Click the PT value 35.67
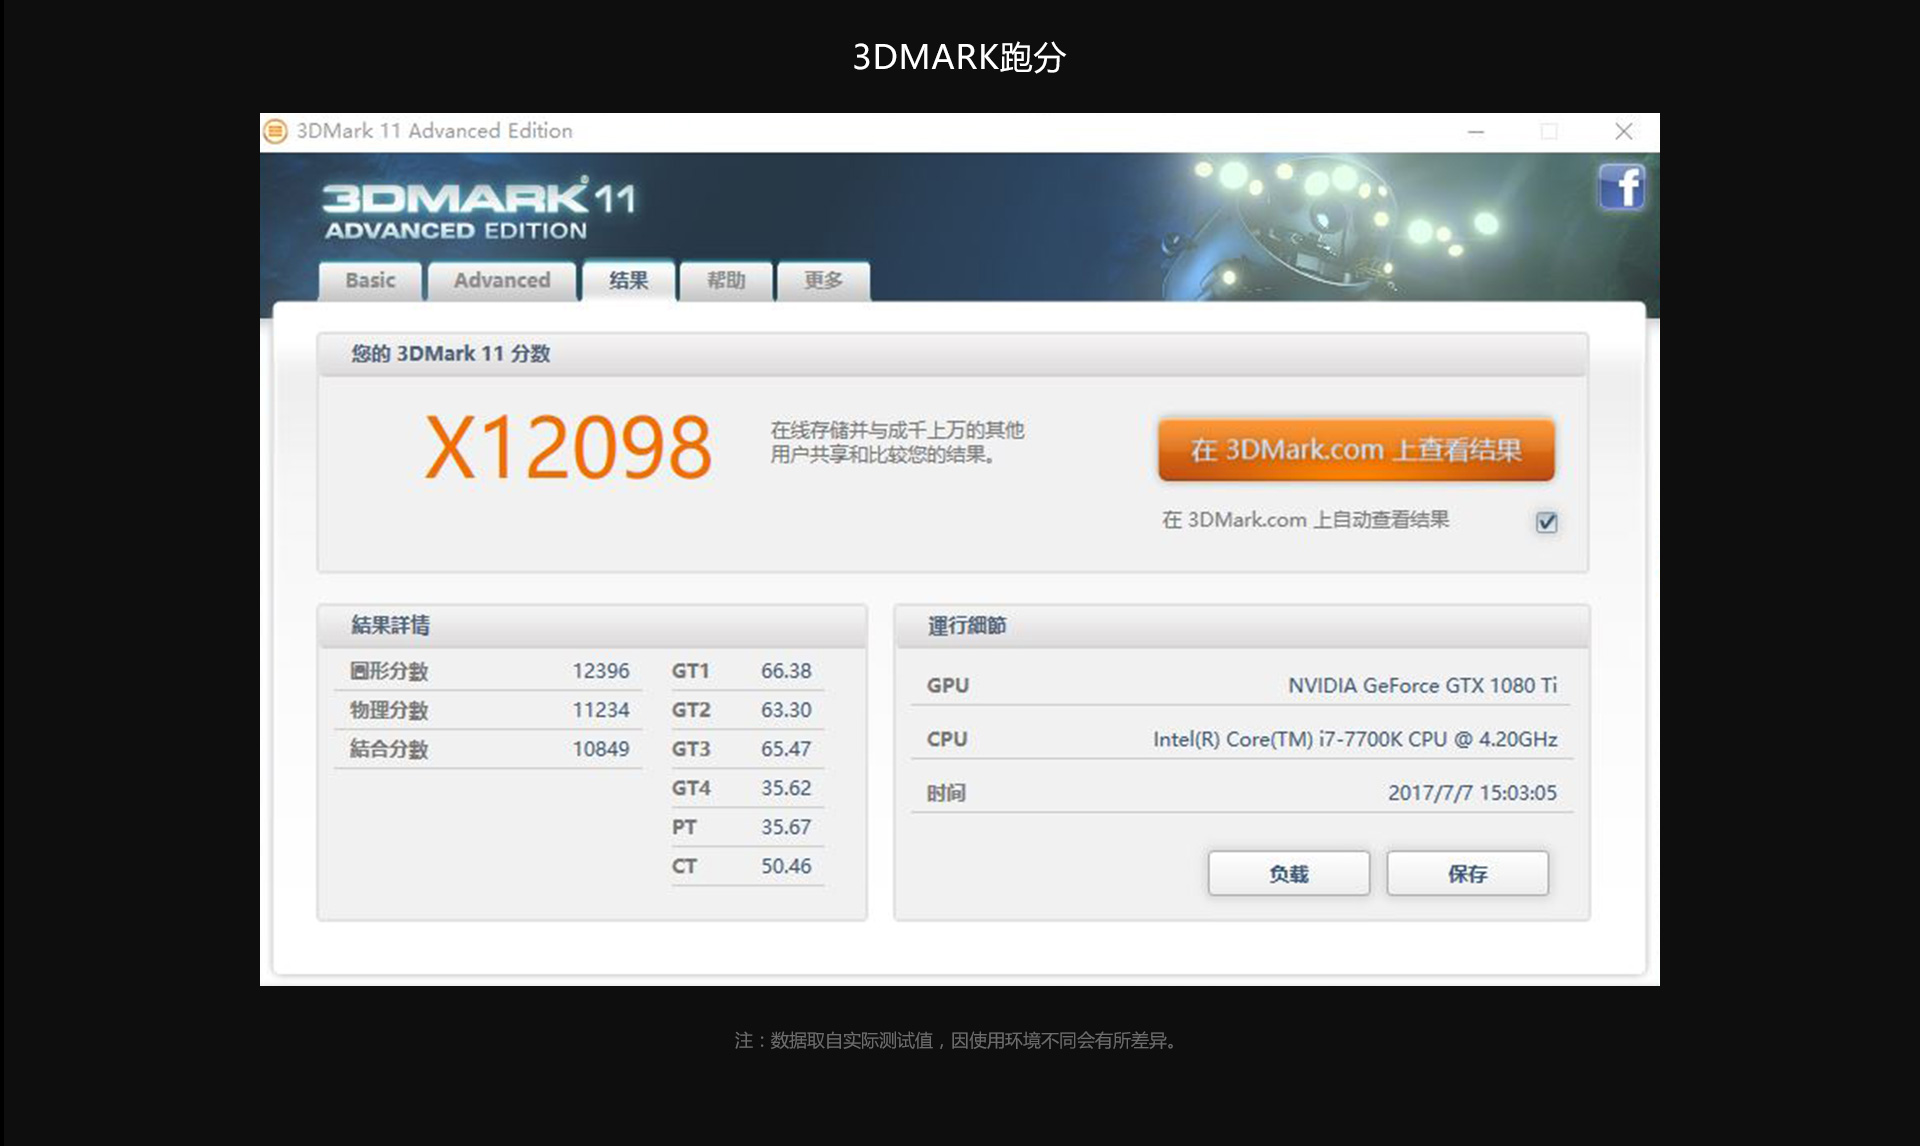This screenshot has width=1920, height=1146. [786, 827]
